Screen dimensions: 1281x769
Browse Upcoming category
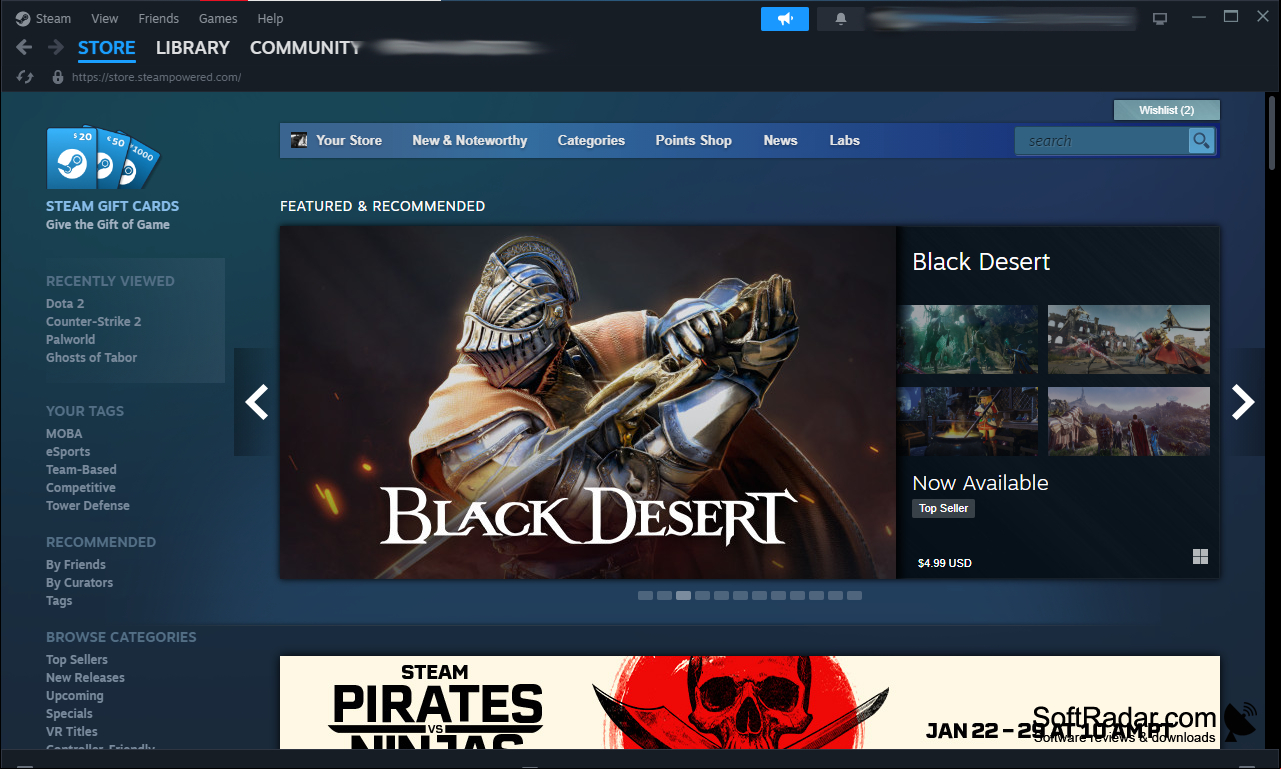[x=75, y=696]
